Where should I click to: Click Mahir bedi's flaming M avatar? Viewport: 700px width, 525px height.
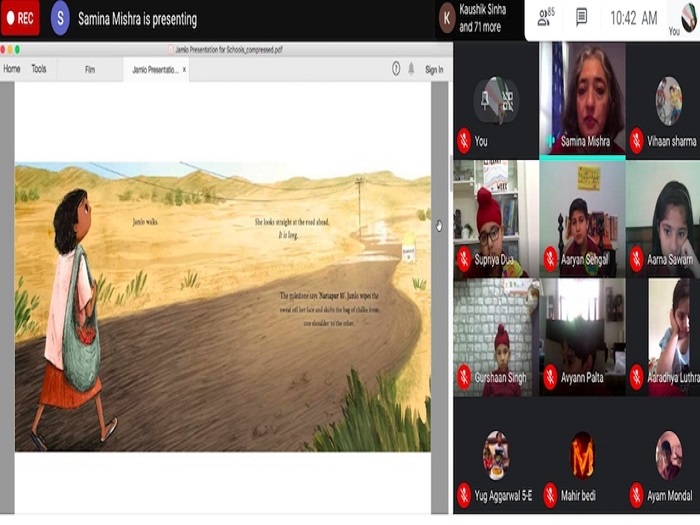pos(582,455)
